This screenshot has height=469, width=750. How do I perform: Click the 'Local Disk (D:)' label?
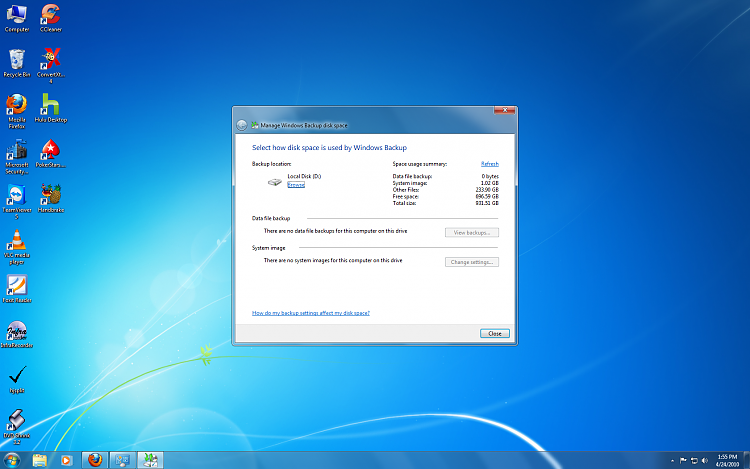(x=304, y=176)
